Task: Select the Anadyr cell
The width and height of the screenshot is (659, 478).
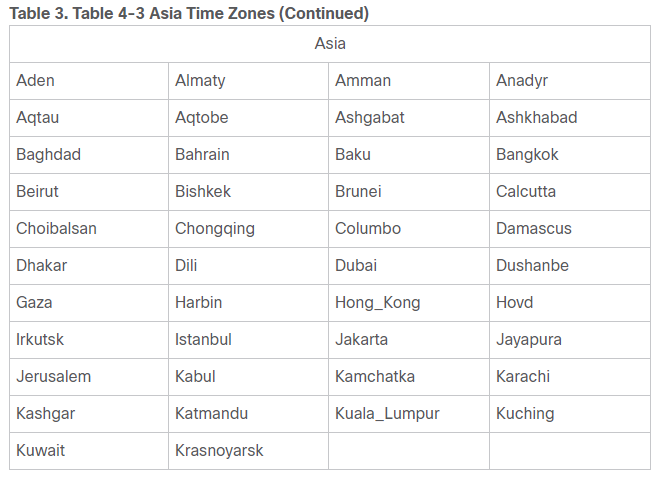Action: (522, 81)
